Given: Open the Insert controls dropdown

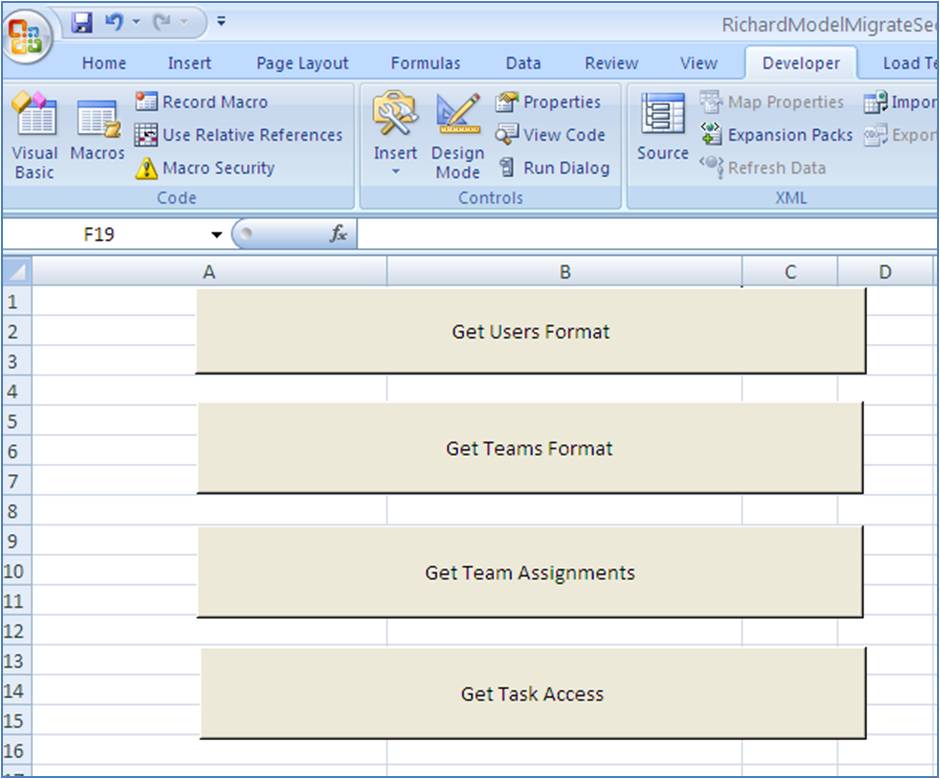Looking at the screenshot, I should pos(395,136).
